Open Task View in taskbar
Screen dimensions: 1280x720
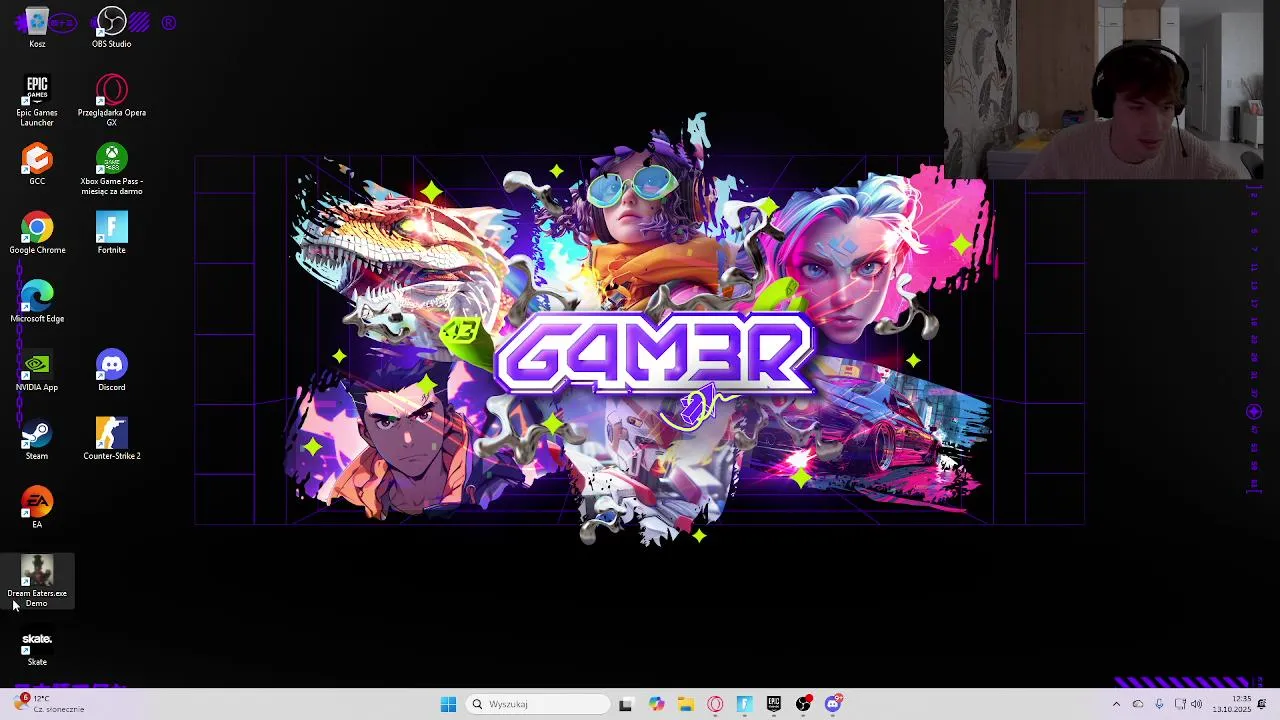pos(626,704)
